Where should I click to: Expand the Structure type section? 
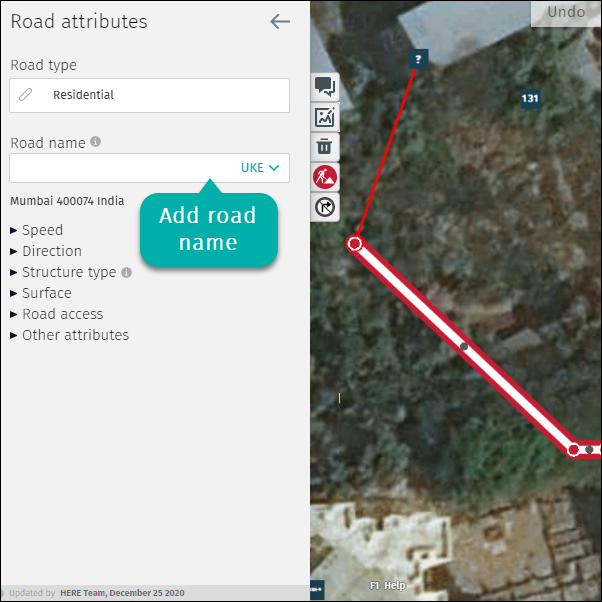[63, 272]
